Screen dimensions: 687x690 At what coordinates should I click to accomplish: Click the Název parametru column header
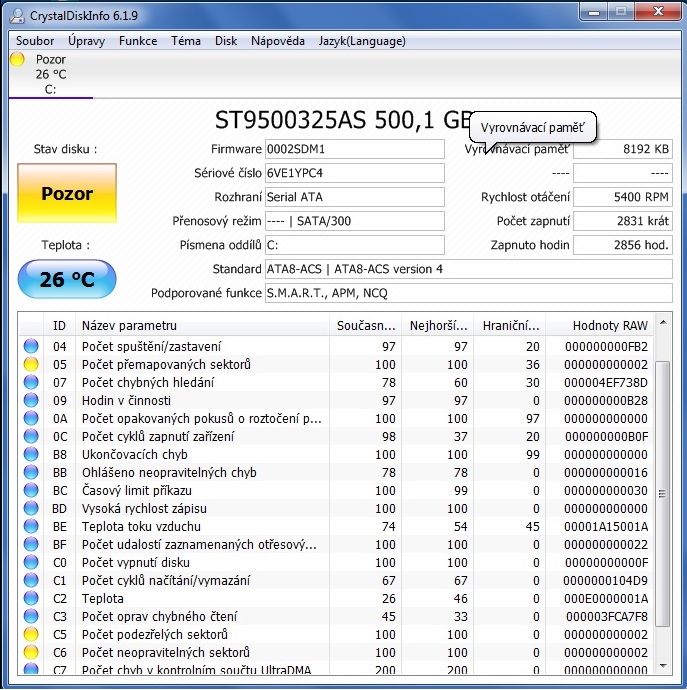click(x=202, y=326)
